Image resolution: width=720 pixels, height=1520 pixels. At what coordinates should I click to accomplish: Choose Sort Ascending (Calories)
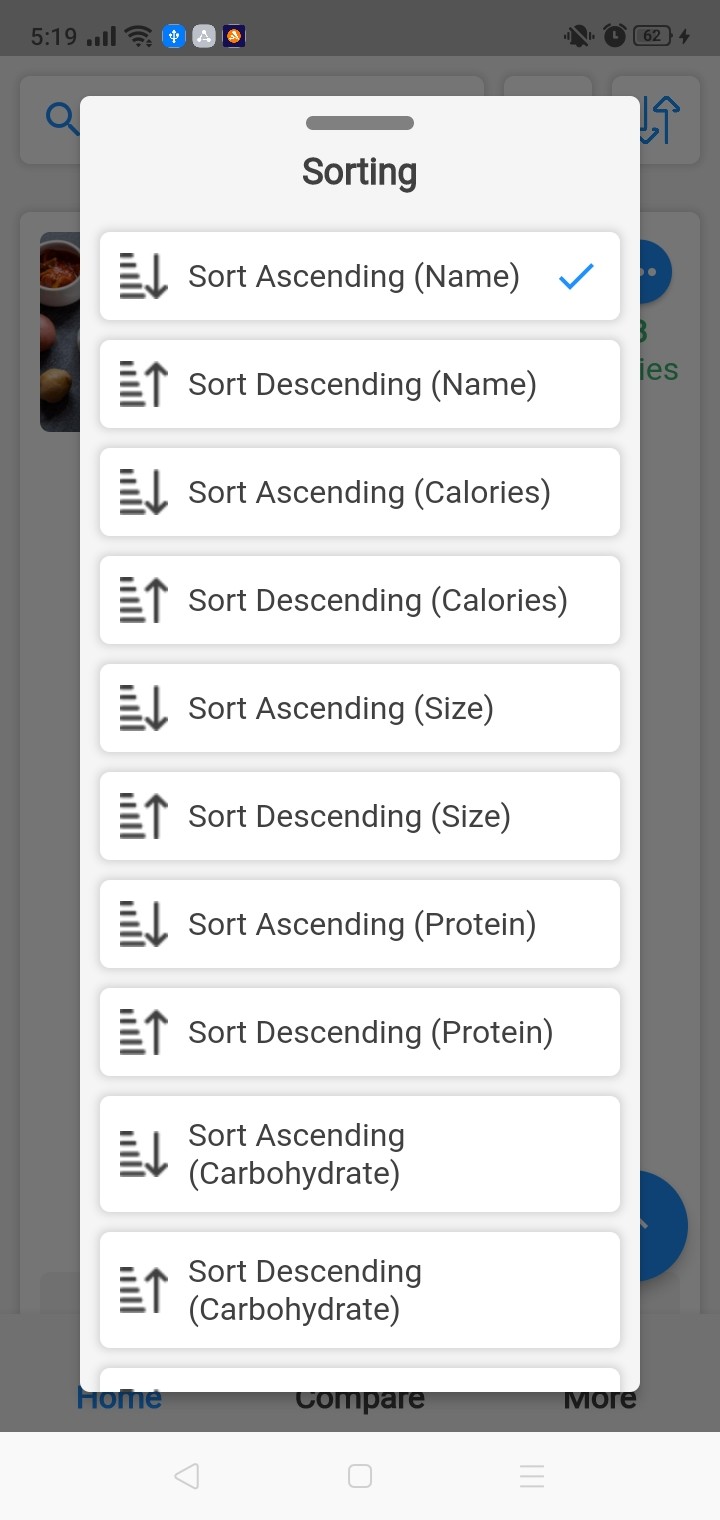click(x=369, y=492)
